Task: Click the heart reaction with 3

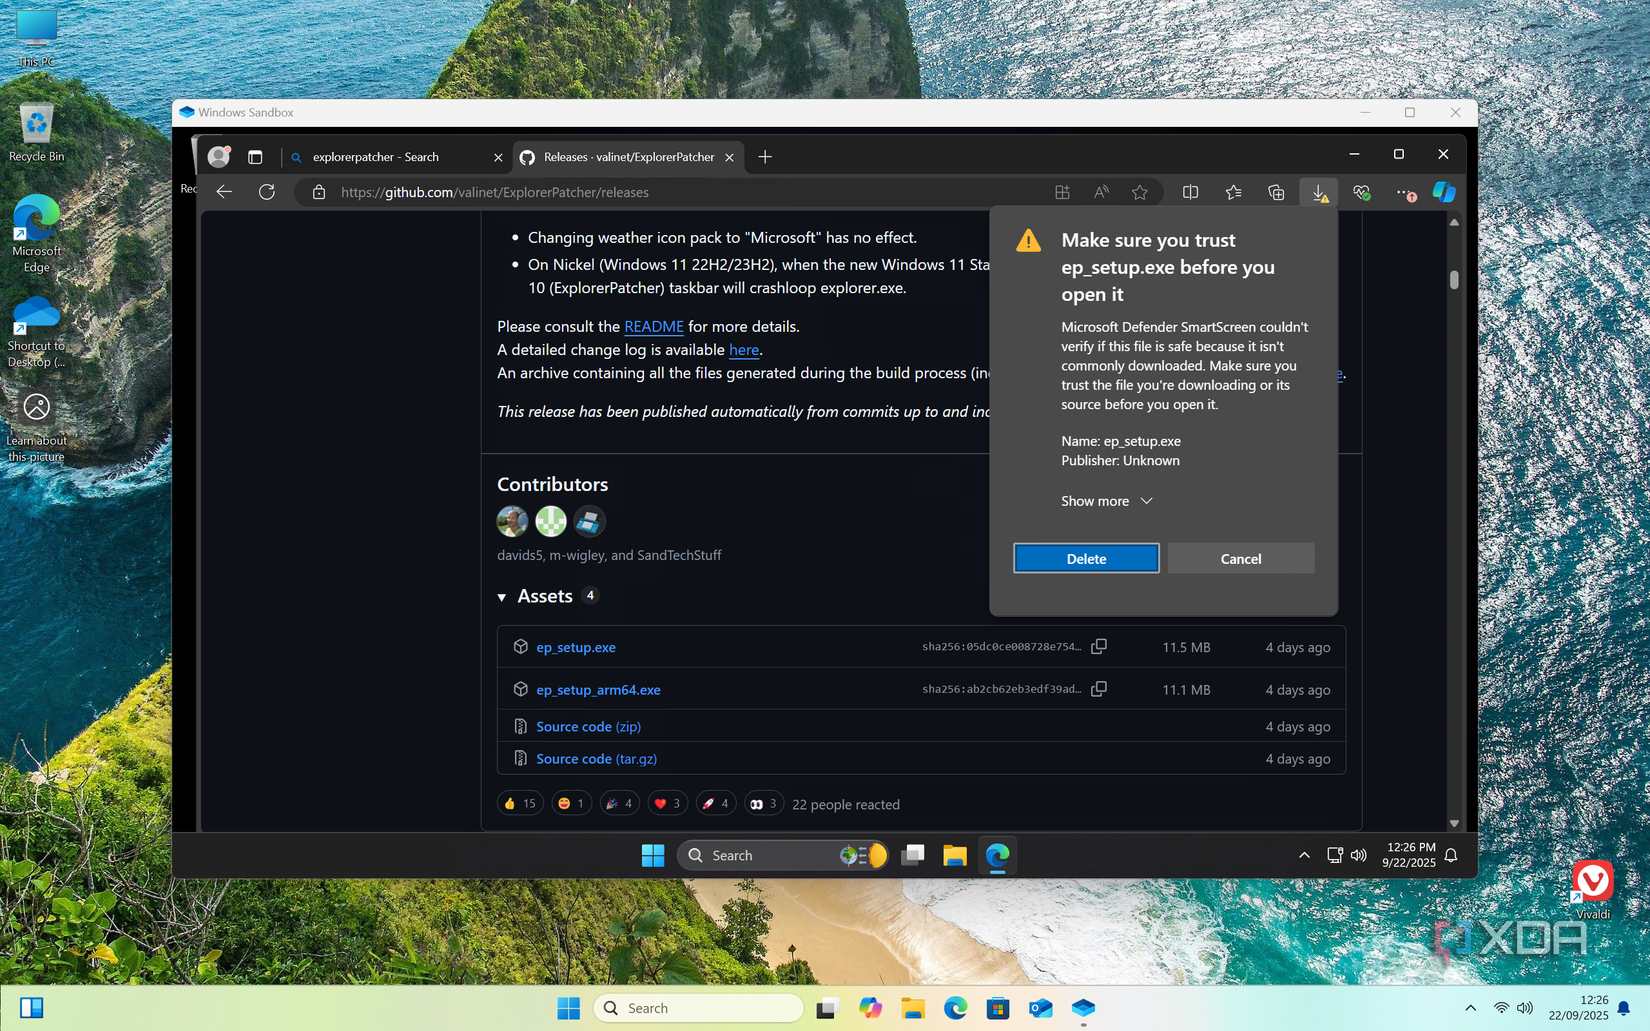Action: [667, 803]
